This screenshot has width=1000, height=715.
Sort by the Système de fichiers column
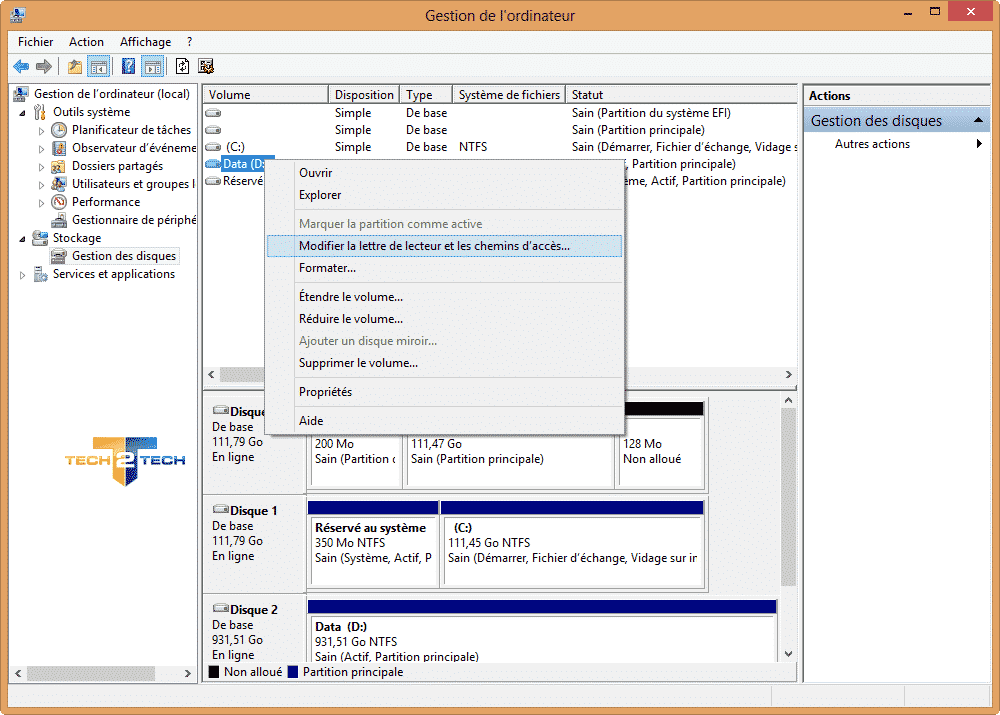tap(509, 95)
